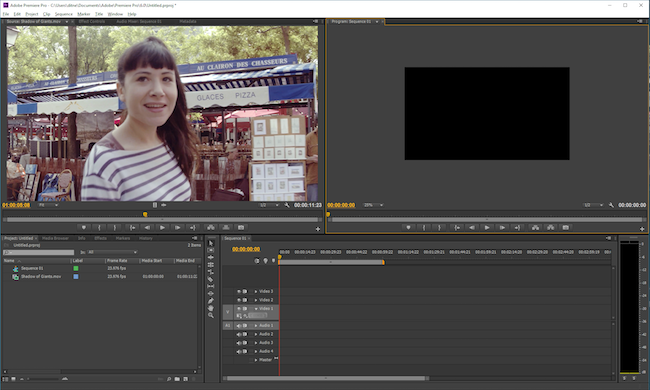Mute Audio 3 track output speaker
The image size is (650, 390).
pos(239,343)
